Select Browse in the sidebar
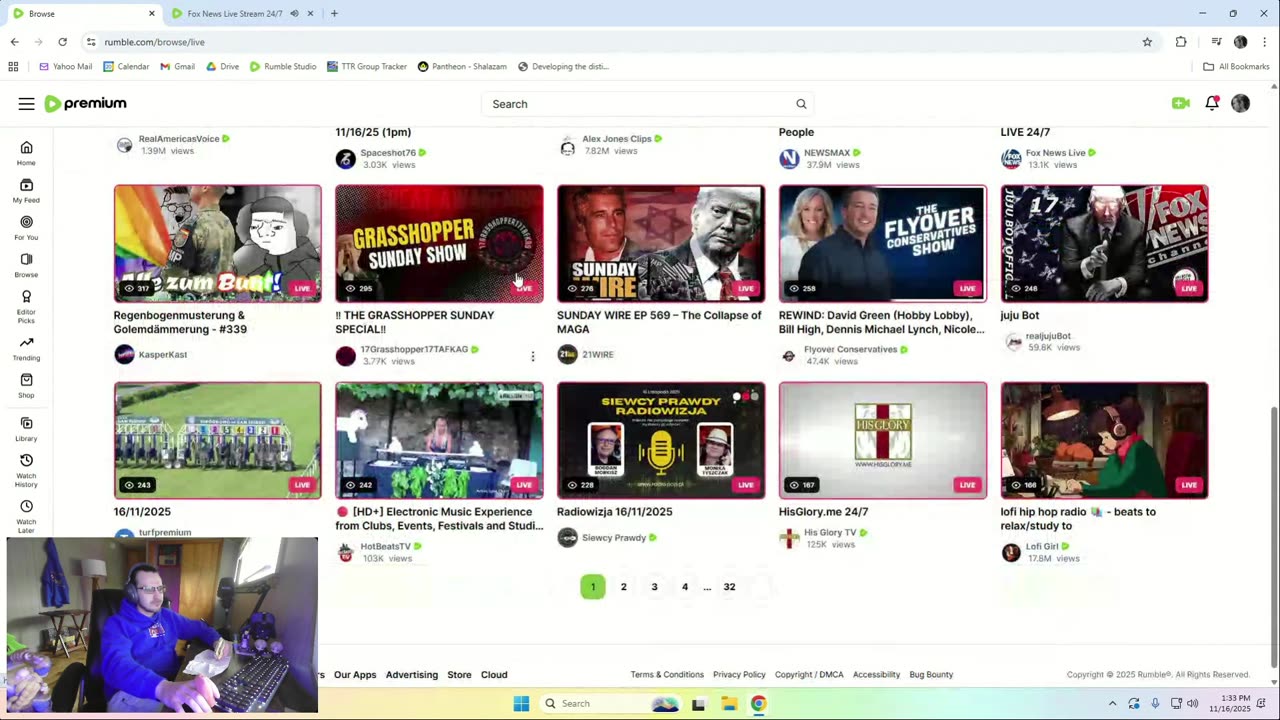Screen dimensions: 1280x720 click(x=26, y=265)
